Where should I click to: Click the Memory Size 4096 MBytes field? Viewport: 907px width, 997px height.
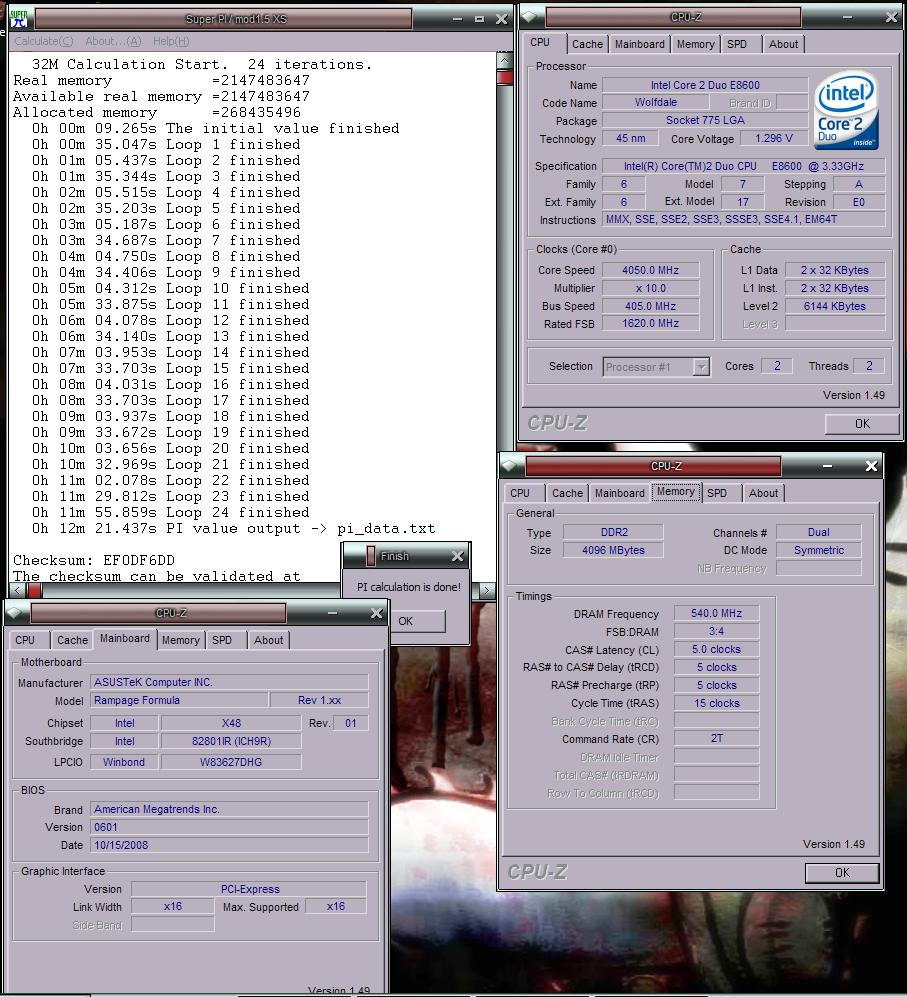(x=613, y=550)
